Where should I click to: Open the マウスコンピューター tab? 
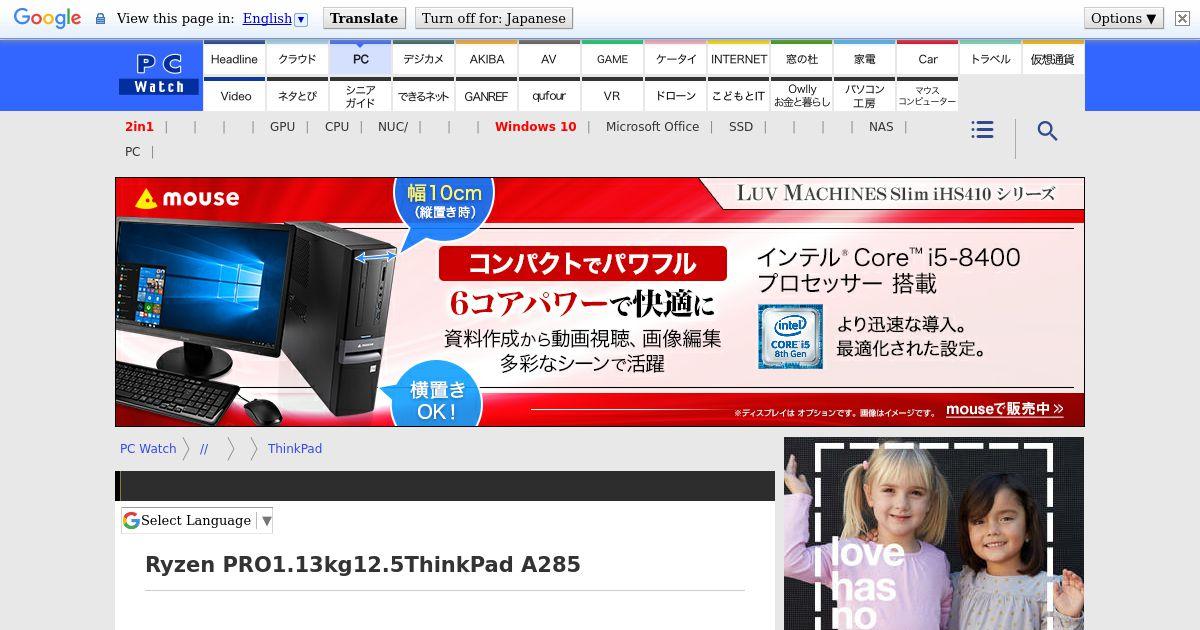click(927, 95)
